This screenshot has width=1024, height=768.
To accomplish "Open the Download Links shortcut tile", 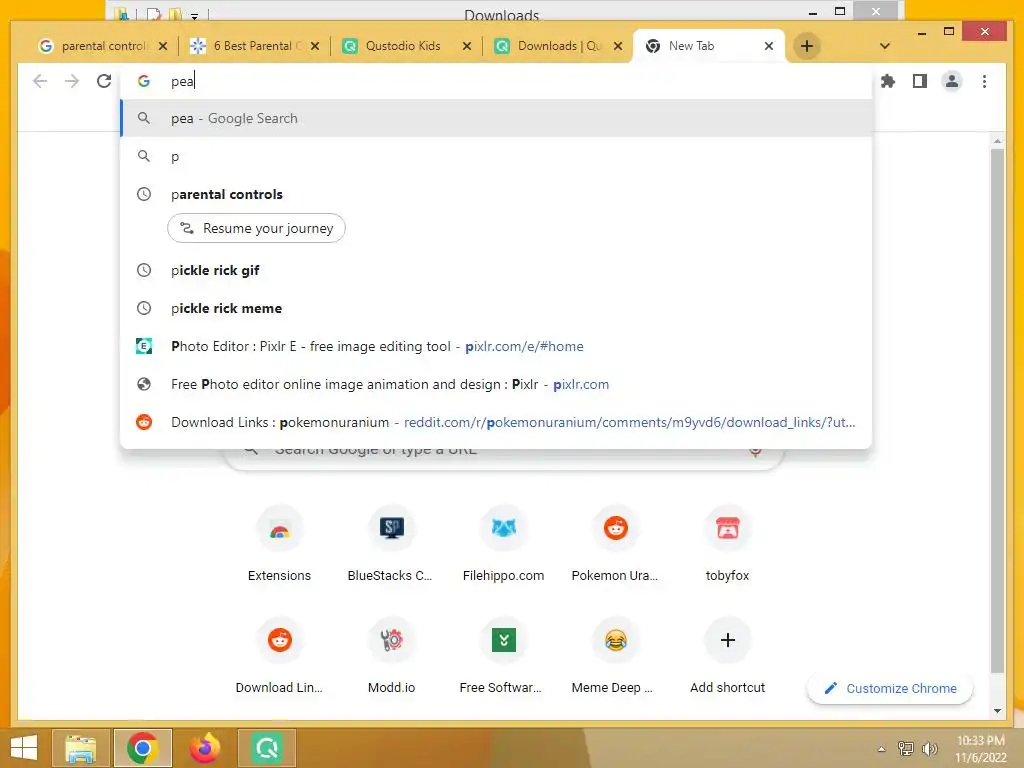I will [280, 656].
